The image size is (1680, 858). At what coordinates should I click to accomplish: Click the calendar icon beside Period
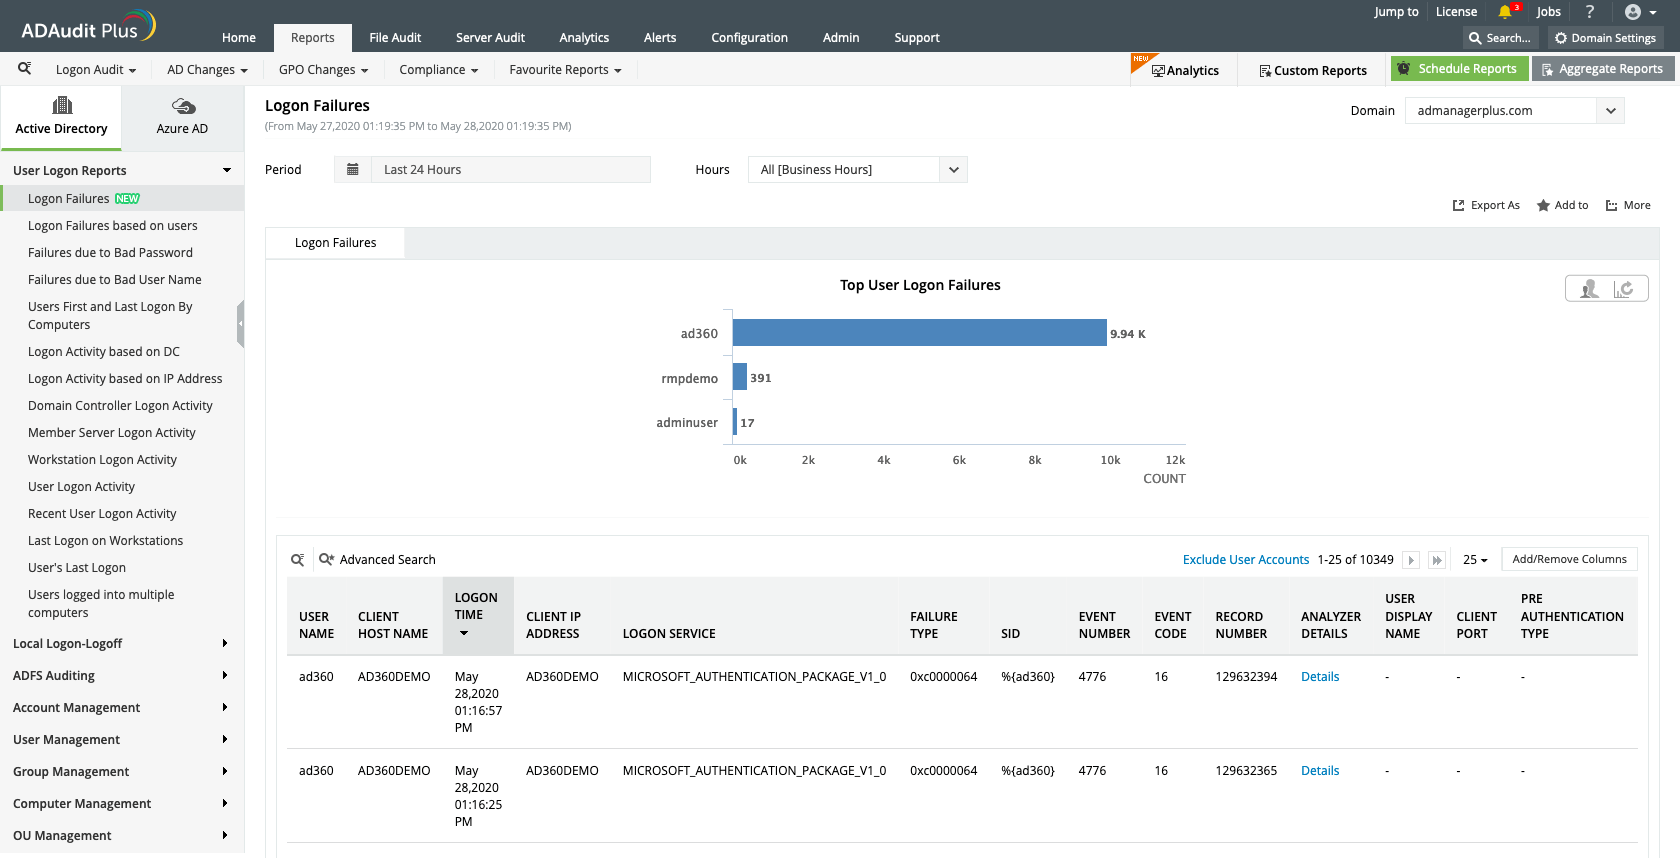352,170
